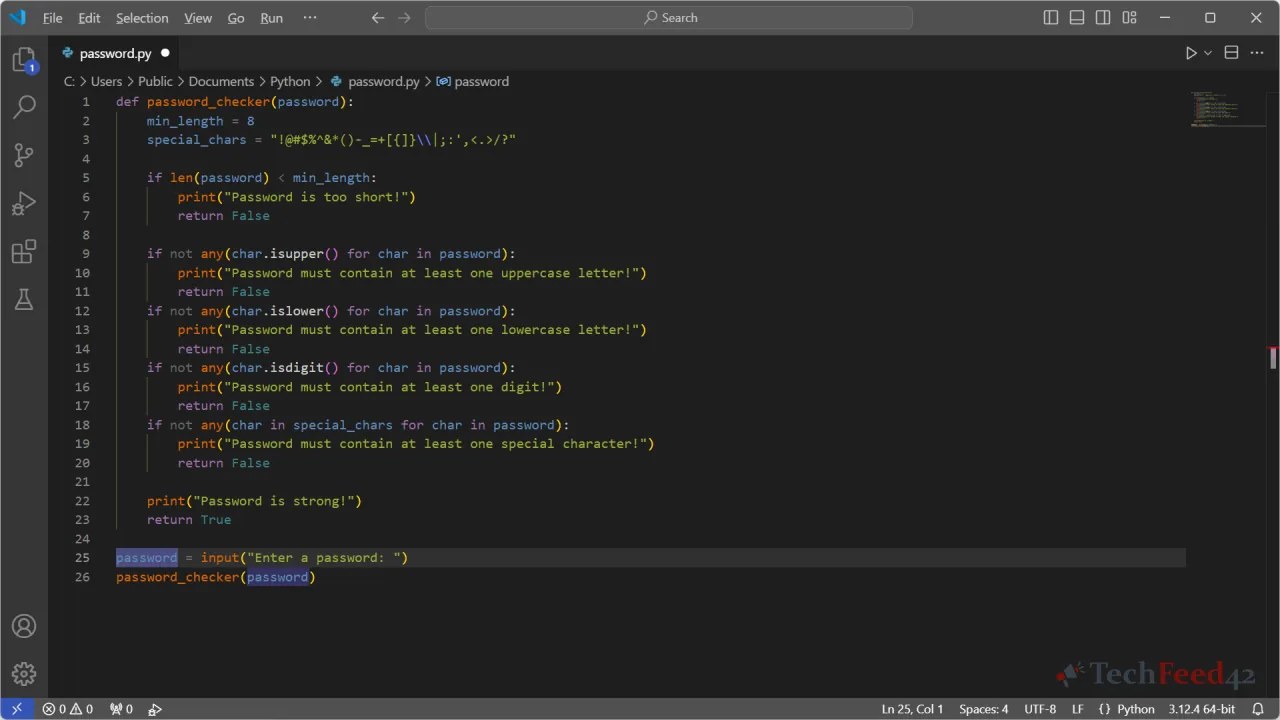Go back with the left arrow
Viewport: 1280px width, 720px height.
pos(377,18)
